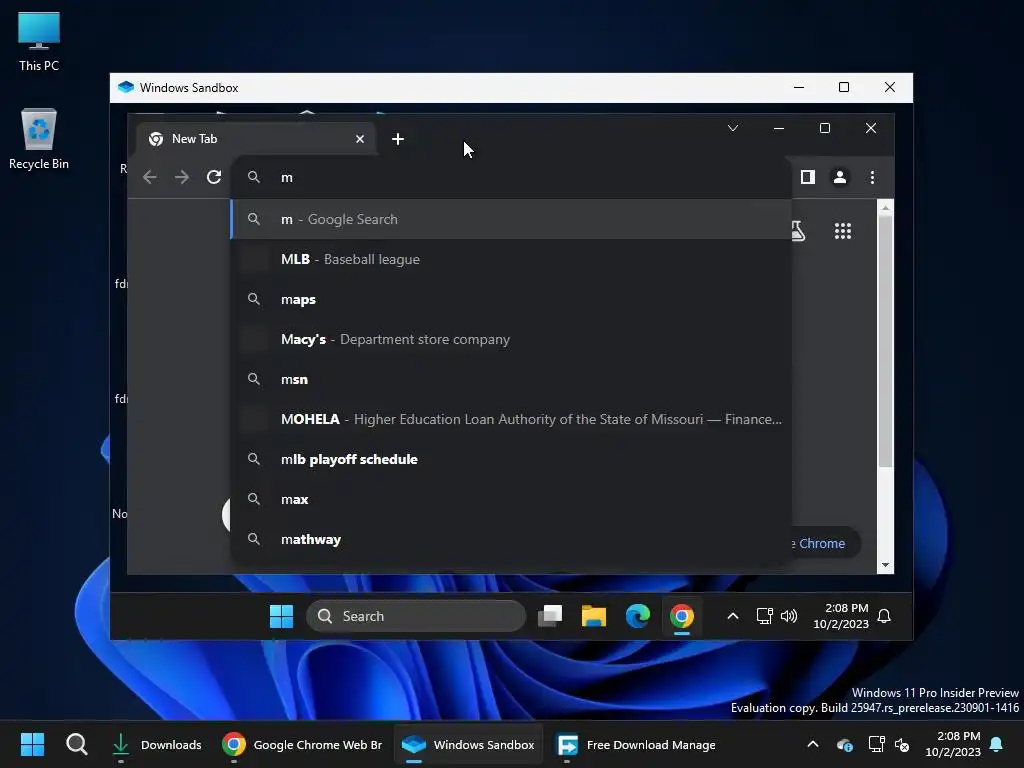Click the scrollbar up arrow in Chrome
This screenshot has width=1024, height=768.
(885, 208)
